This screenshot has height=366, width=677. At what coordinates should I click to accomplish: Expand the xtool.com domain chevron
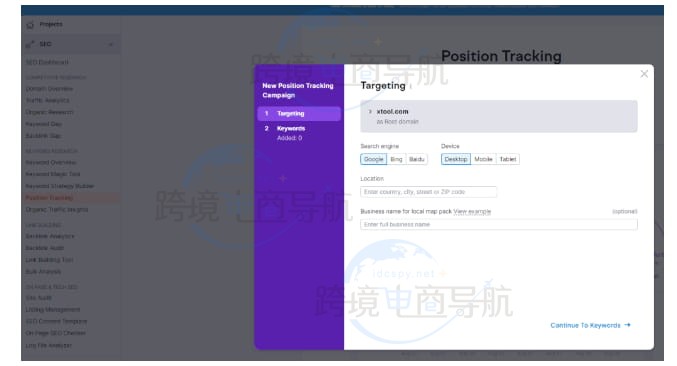[370, 111]
